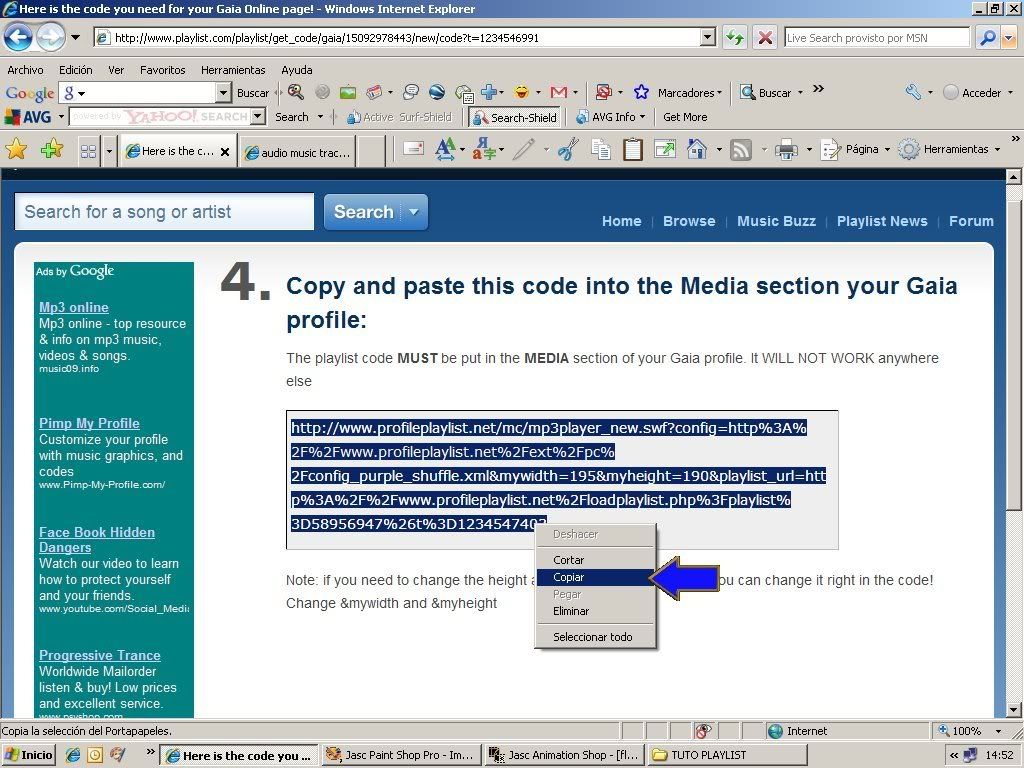The image size is (1024, 768).
Task: Open the address bar URL dropdown
Action: 708,38
